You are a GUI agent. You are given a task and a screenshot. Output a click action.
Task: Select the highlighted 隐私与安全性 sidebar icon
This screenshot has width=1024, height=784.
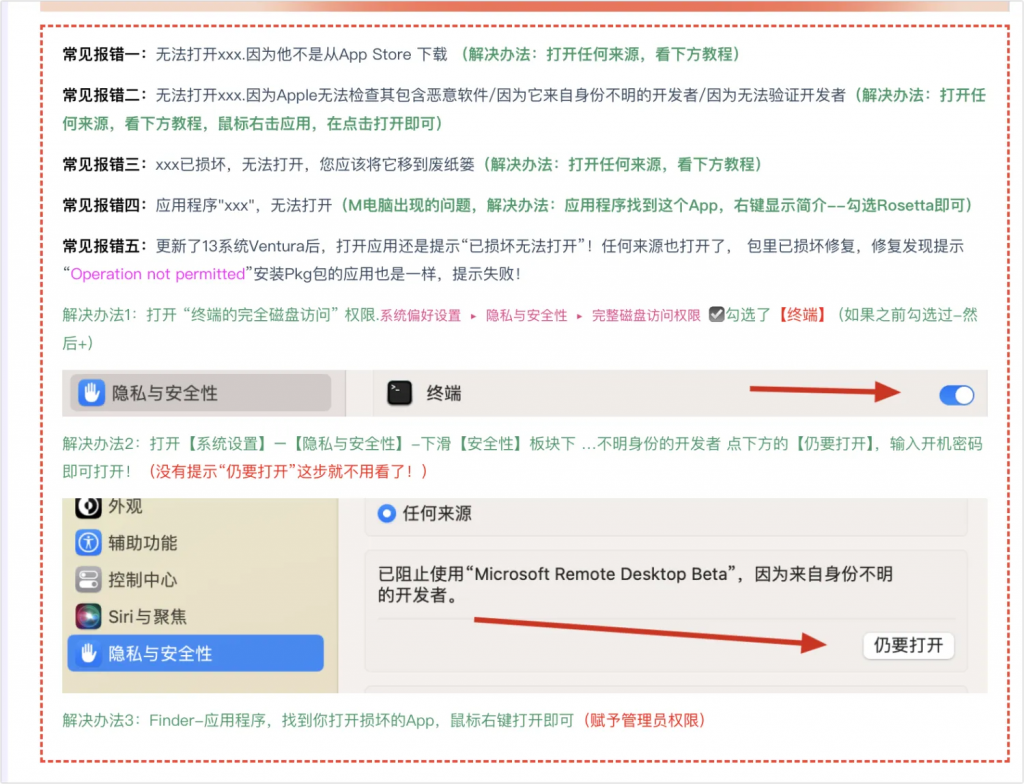(91, 653)
